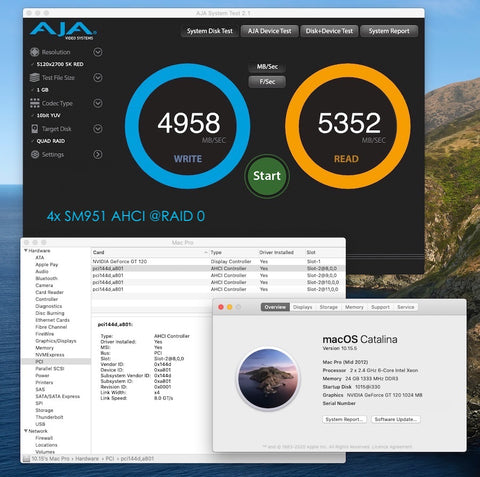Click the 10bit YUV codec value
The height and width of the screenshot is (477, 480).
49,115
